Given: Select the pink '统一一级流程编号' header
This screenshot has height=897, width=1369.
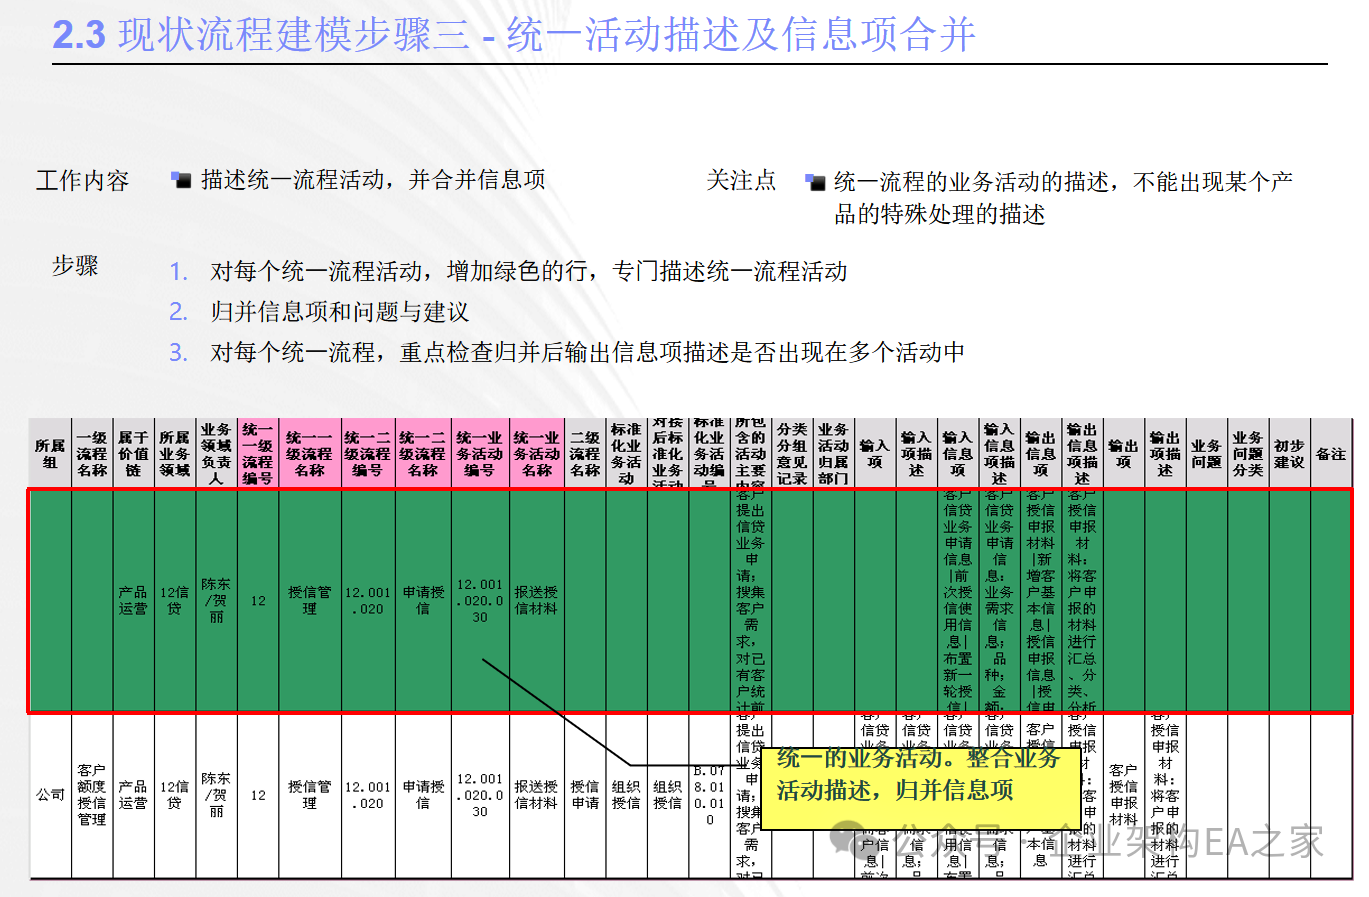Looking at the screenshot, I should (257, 454).
